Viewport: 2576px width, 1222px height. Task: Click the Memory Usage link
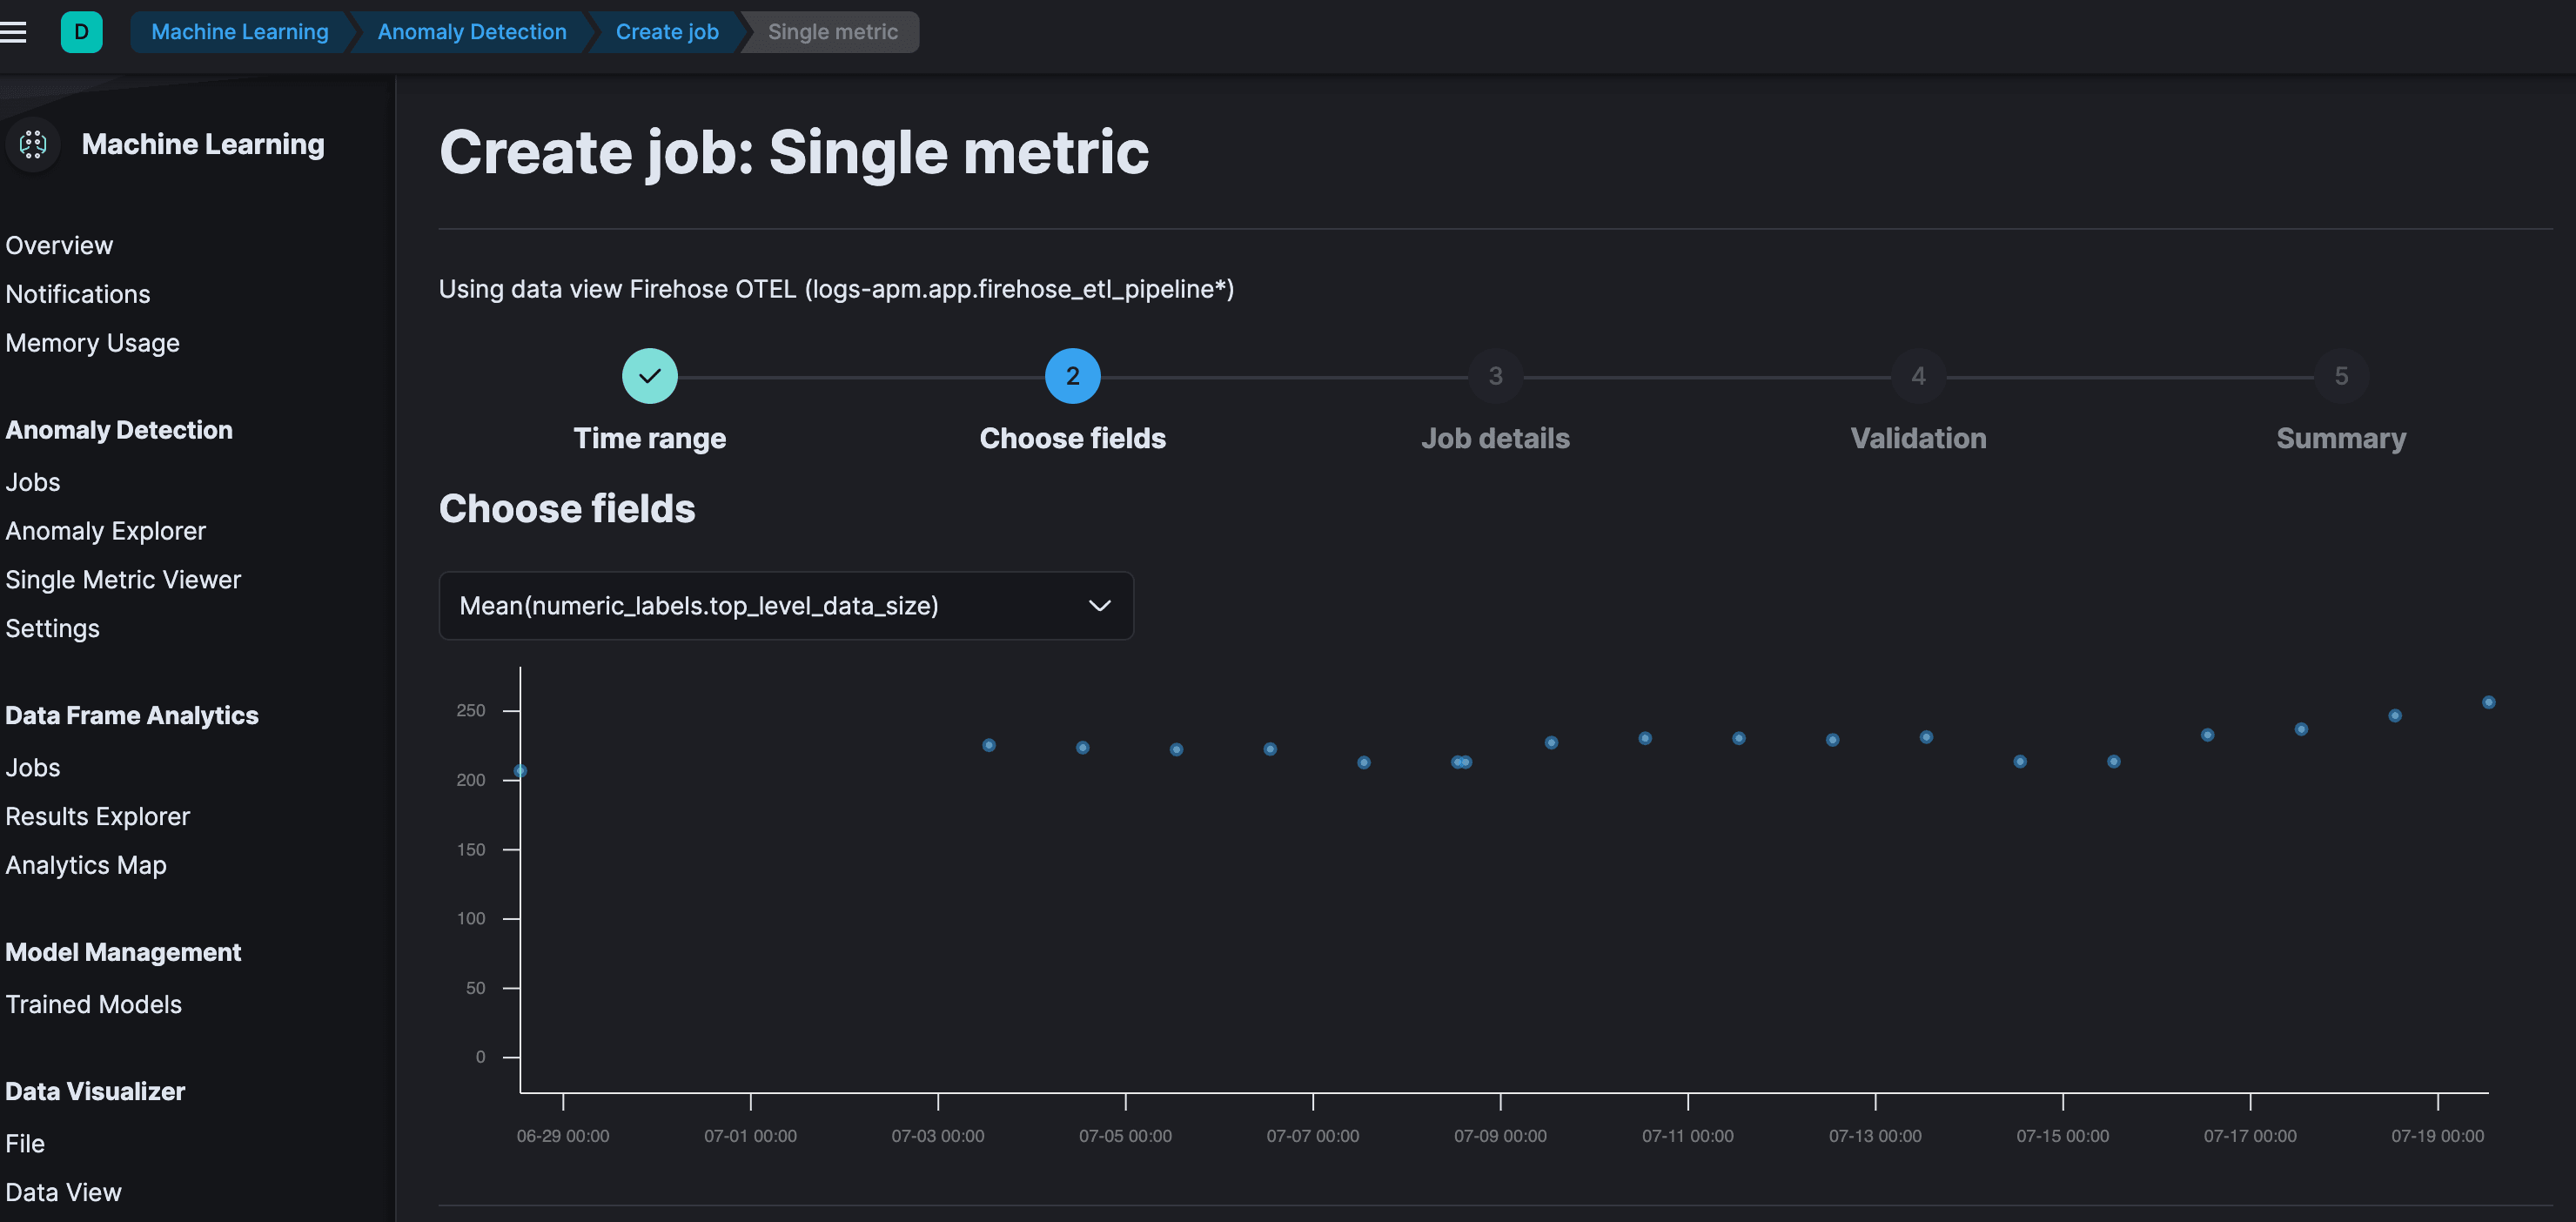pyautogui.click(x=92, y=343)
